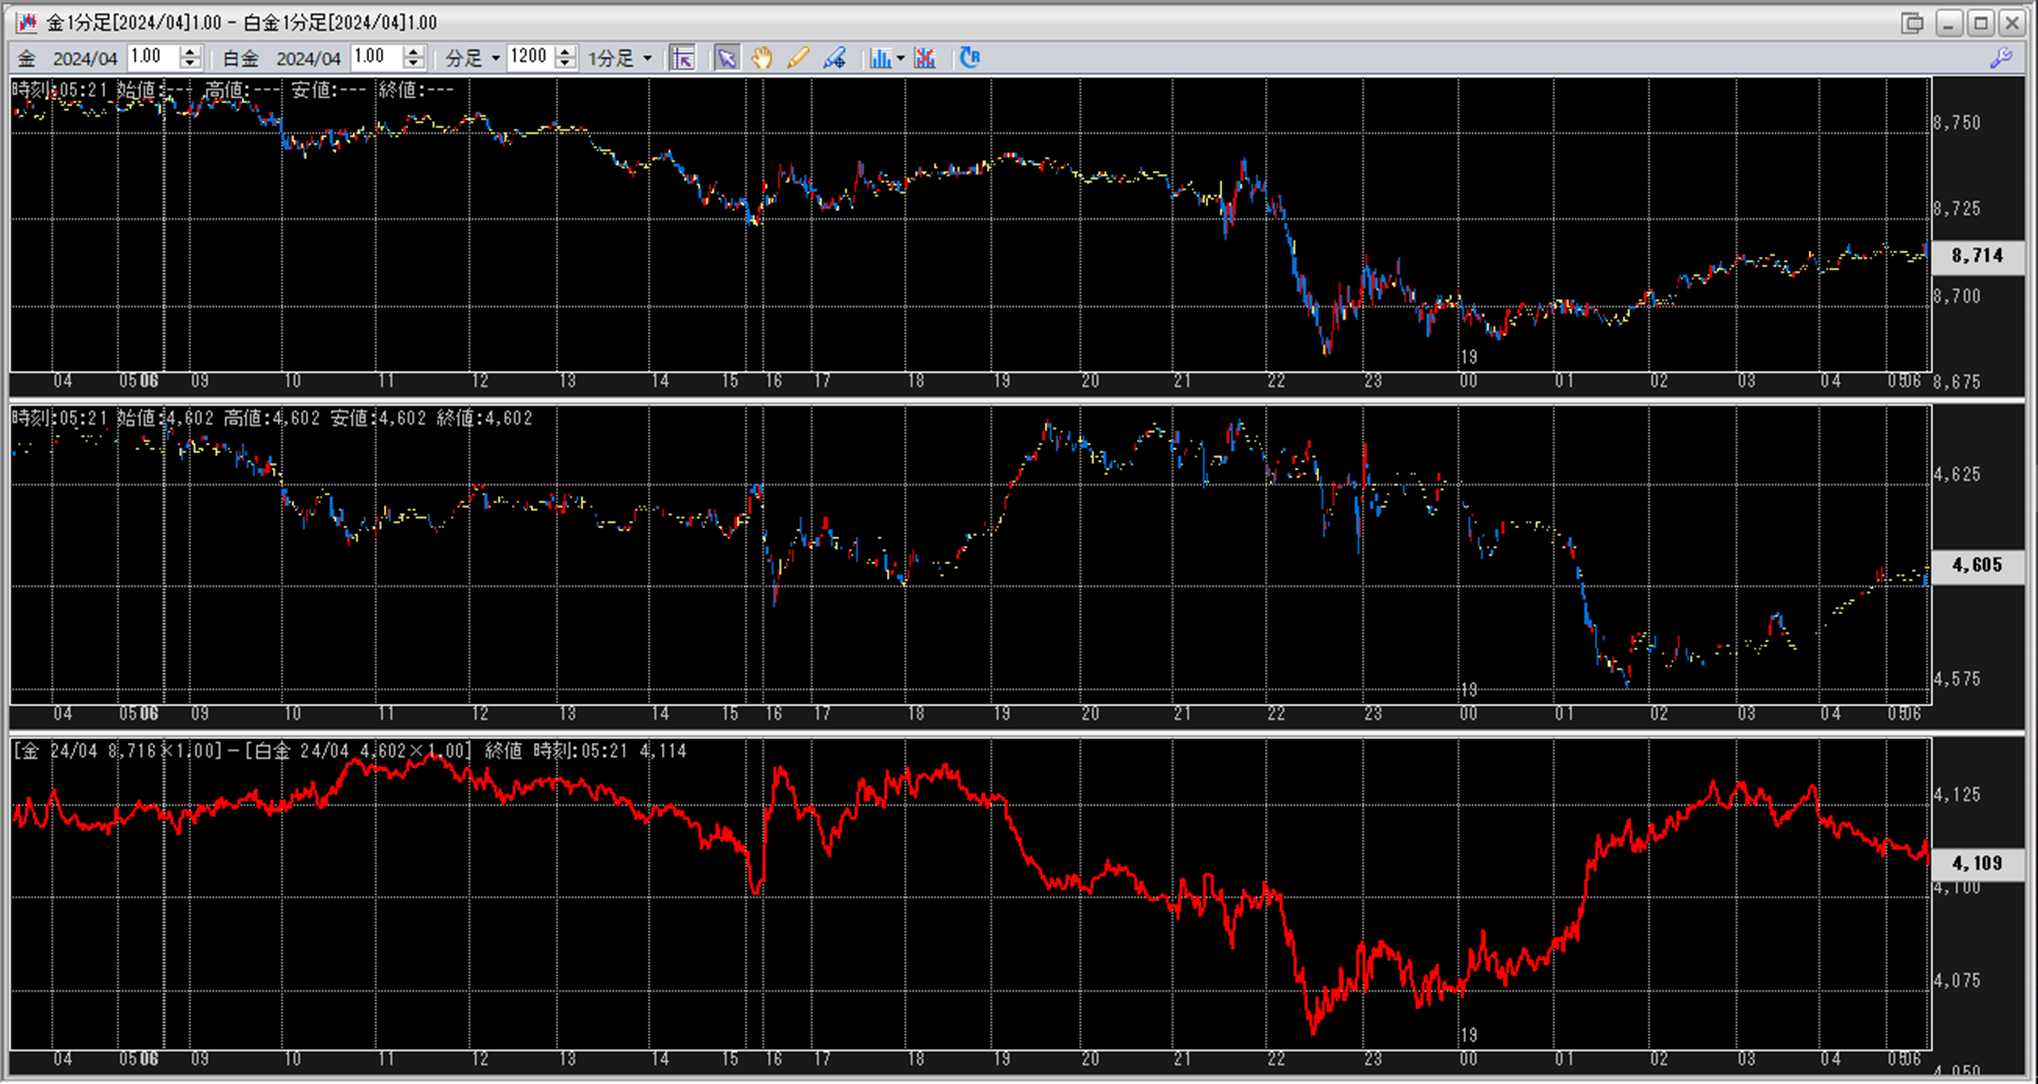This screenshot has width=2038, height=1084.
Task: Click the bar chart indicator icon
Action: pyautogui.click(x=879, y=58)
